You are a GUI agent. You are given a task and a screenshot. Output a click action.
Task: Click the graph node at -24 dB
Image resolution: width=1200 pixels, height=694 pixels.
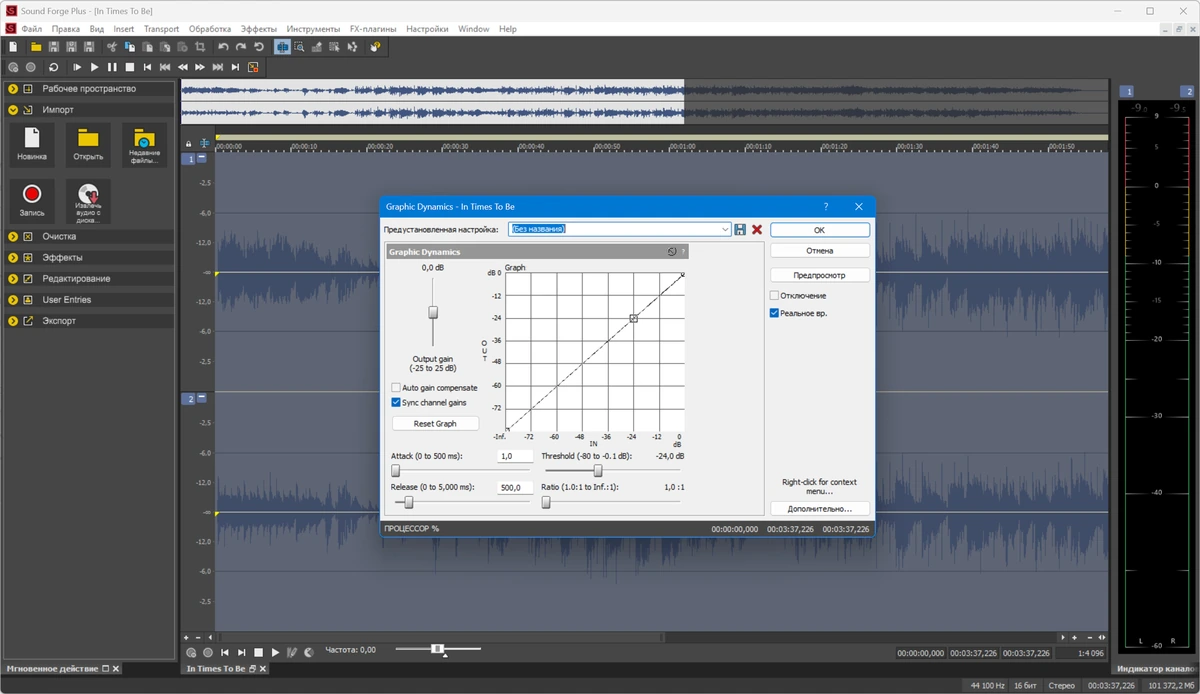pyautogui.click(x=633, y=318)
